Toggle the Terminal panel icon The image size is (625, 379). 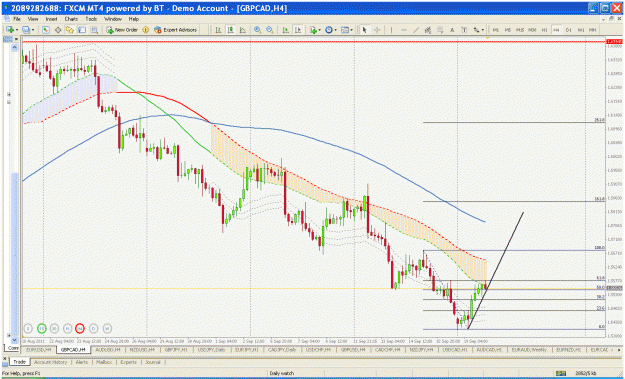point(82,30)
